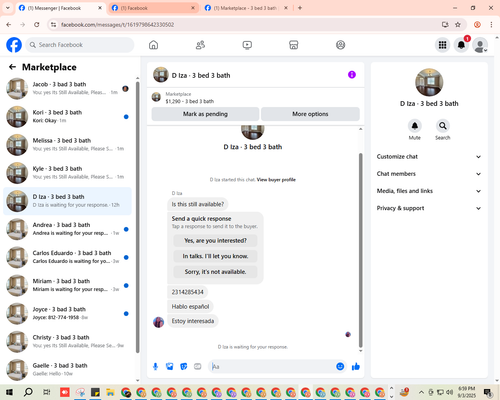Send quick reply Yes, are you interested?
The image size is (500, 400).
pos(215,240)
